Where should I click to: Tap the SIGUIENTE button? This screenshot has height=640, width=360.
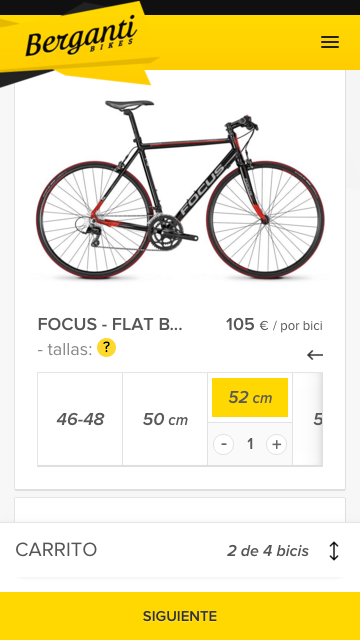pos(180,616)
